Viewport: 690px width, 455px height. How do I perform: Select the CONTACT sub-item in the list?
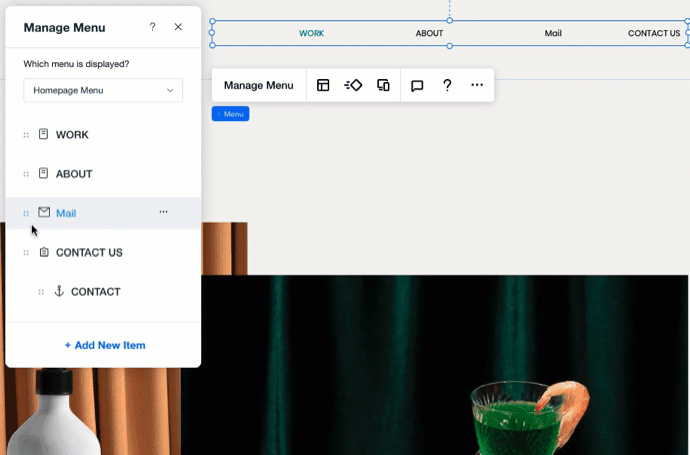tap(95, 292)
